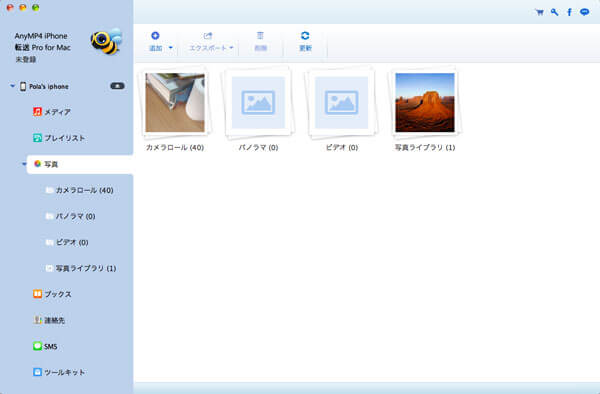The width and height of the screenshot is (600, 394).
Task: Select the ビデオ album placeholder thumbnail
Action: pyautogui.click(x=341, y=103)
